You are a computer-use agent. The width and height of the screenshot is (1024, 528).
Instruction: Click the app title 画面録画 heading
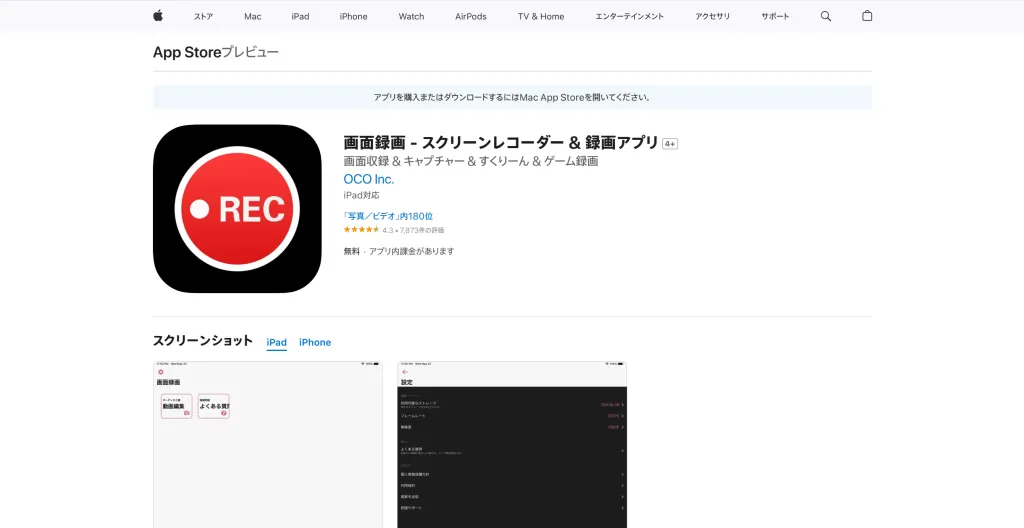501,142
